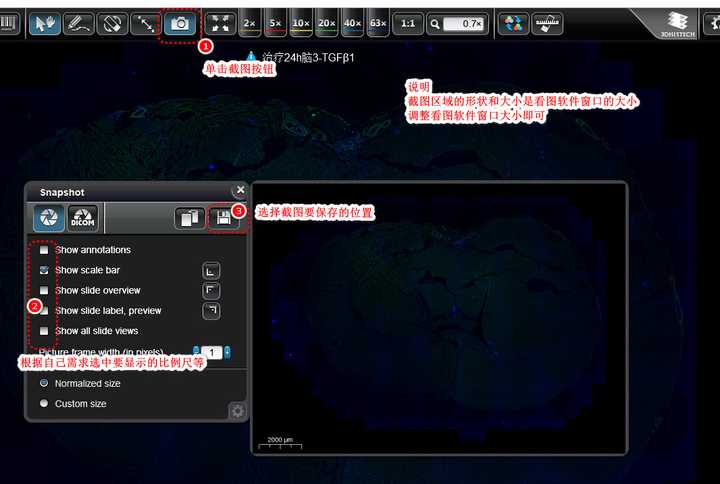Click the slide title 治疗24h脑3-TGFβ1
The width and height of the screenshot is (720, 484).
tap(308, 58)
